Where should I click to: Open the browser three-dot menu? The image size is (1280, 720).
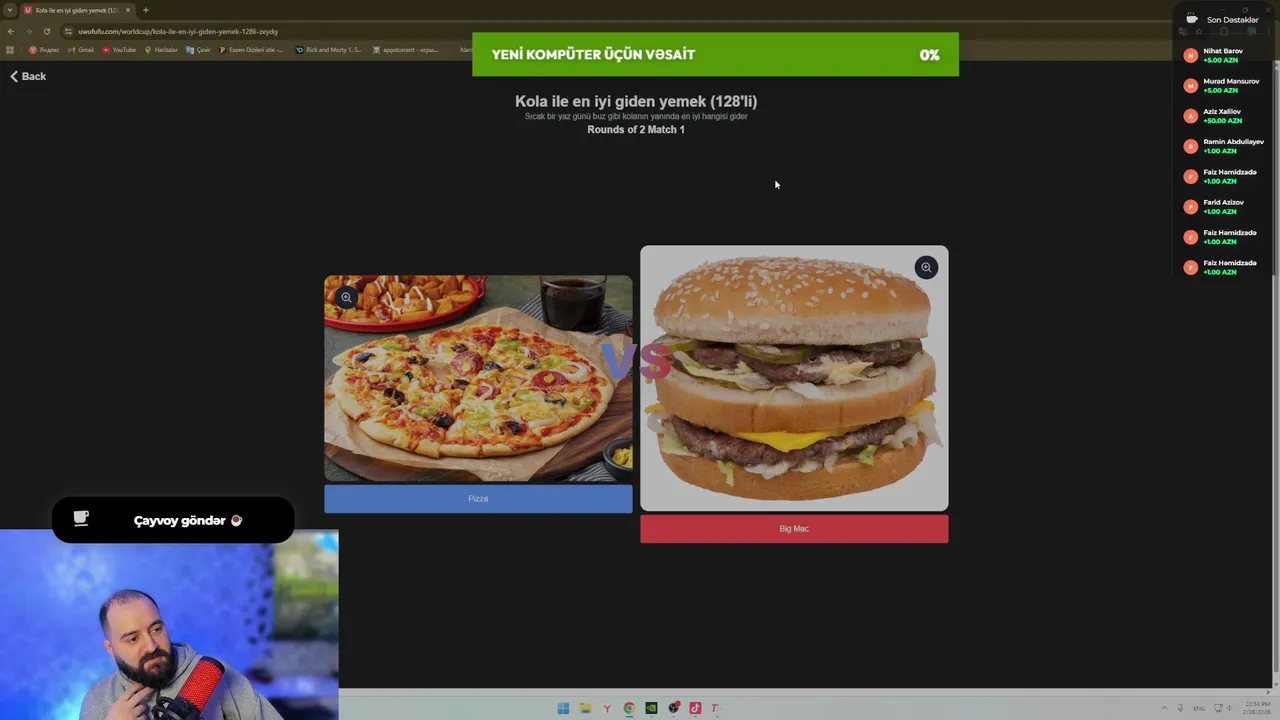[x=1269, y=31]
